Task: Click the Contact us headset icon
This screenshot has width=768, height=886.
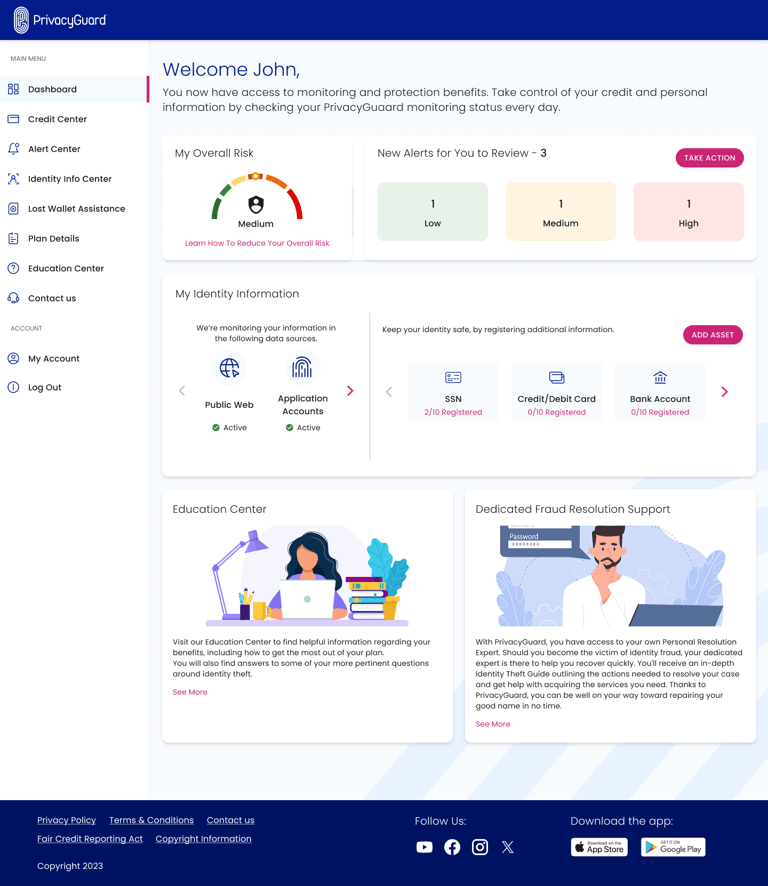Action: click(x=14, y=298)
